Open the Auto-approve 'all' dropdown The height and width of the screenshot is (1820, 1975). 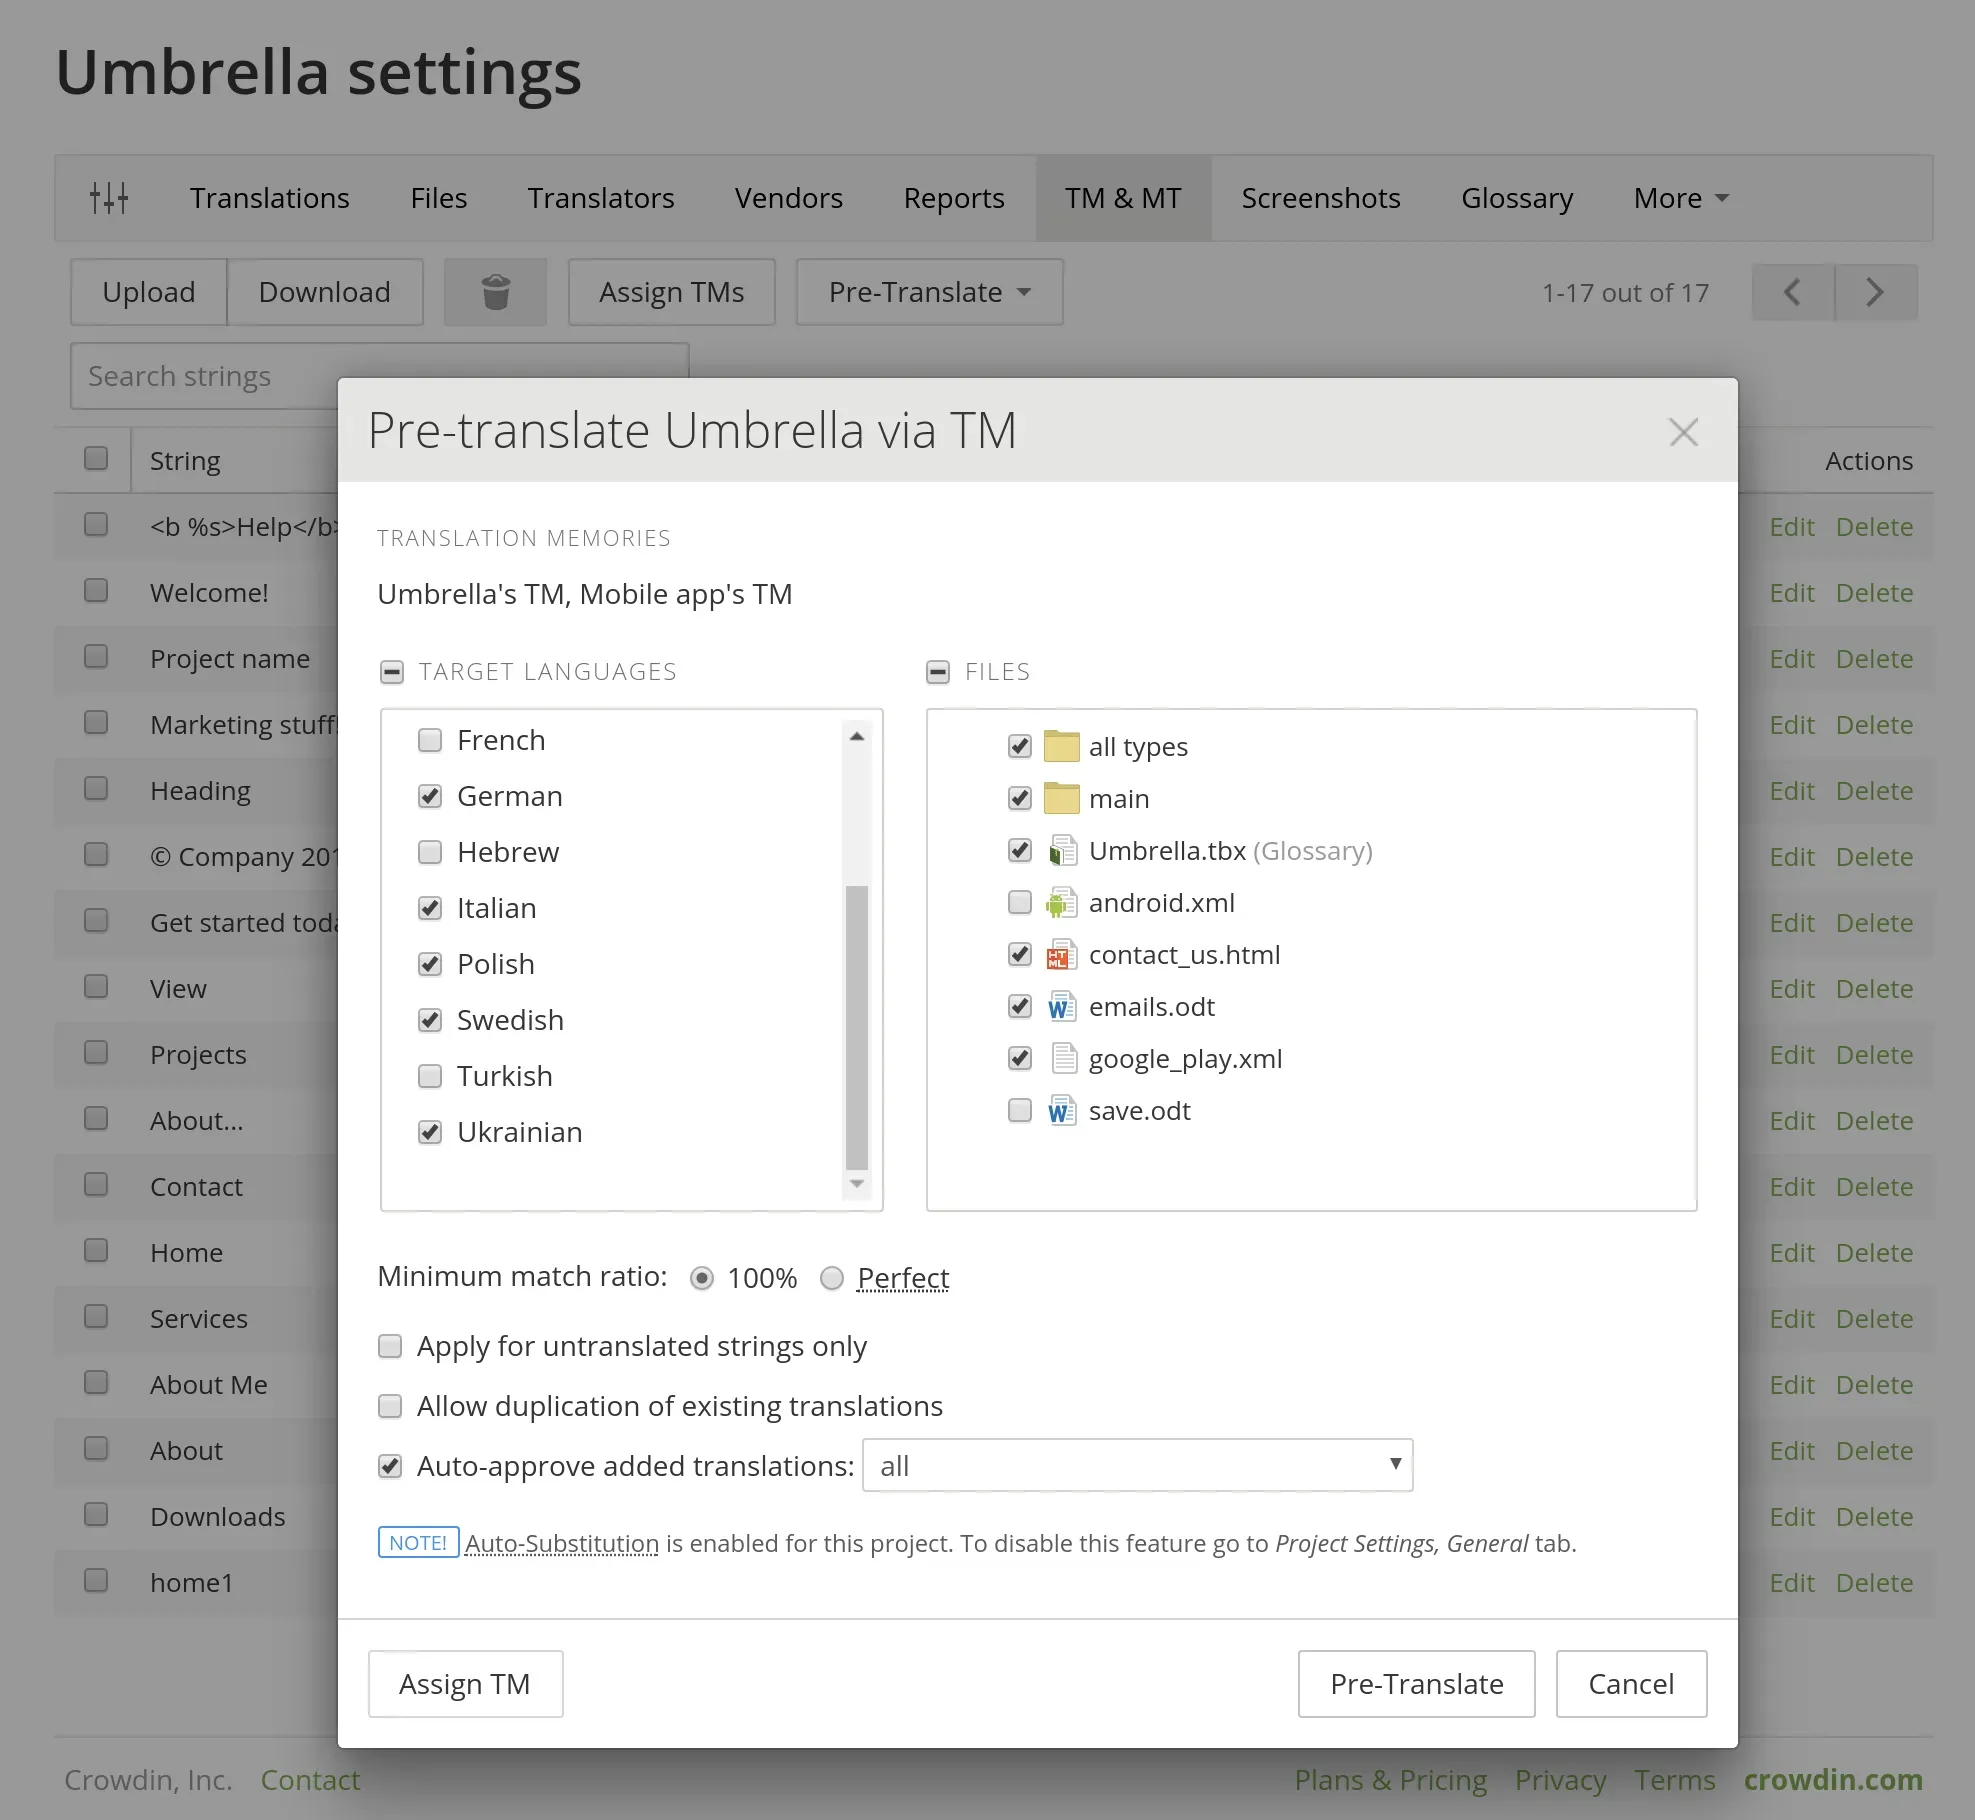pyautogui.click(x=1138, y=1465)
